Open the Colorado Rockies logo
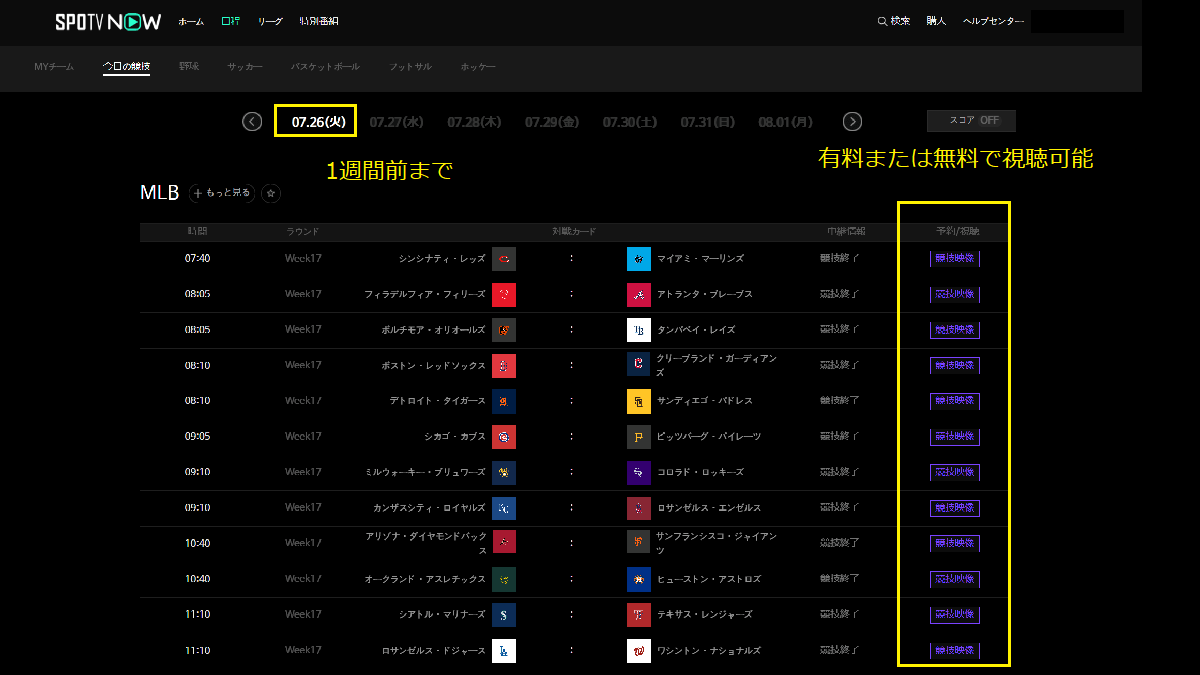This screenshot has height=675, width=1200. [x=639, y=472]
